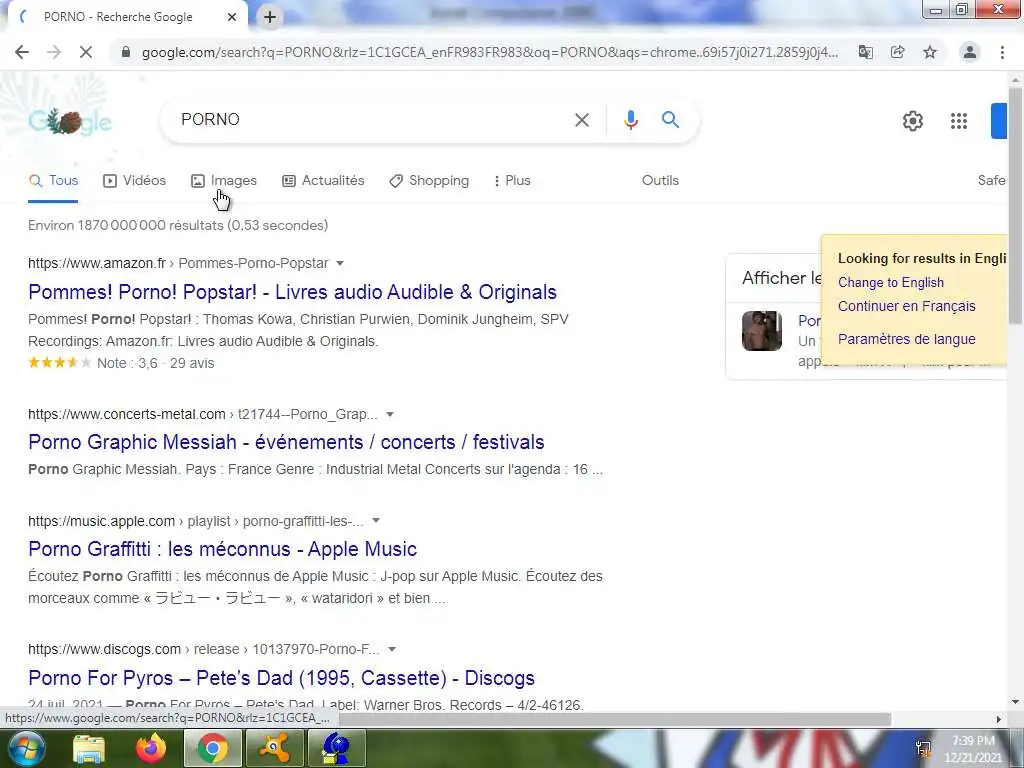Switch to the Shopping tab
1024x768 pixels.
tap(429, 181)
